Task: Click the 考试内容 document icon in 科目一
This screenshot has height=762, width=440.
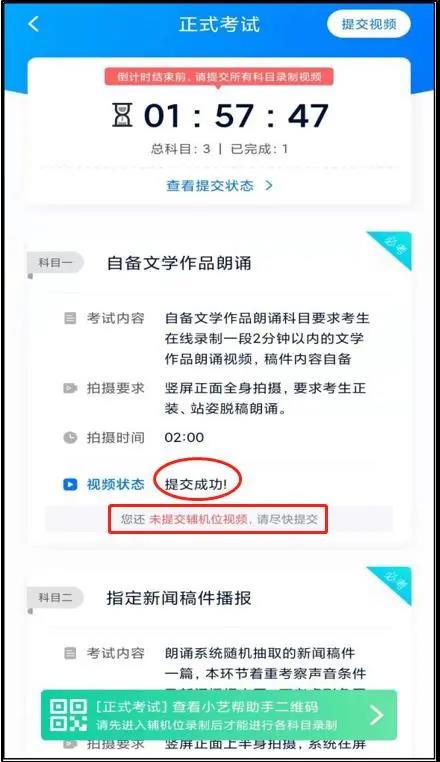Action: [x=70, y=318]
